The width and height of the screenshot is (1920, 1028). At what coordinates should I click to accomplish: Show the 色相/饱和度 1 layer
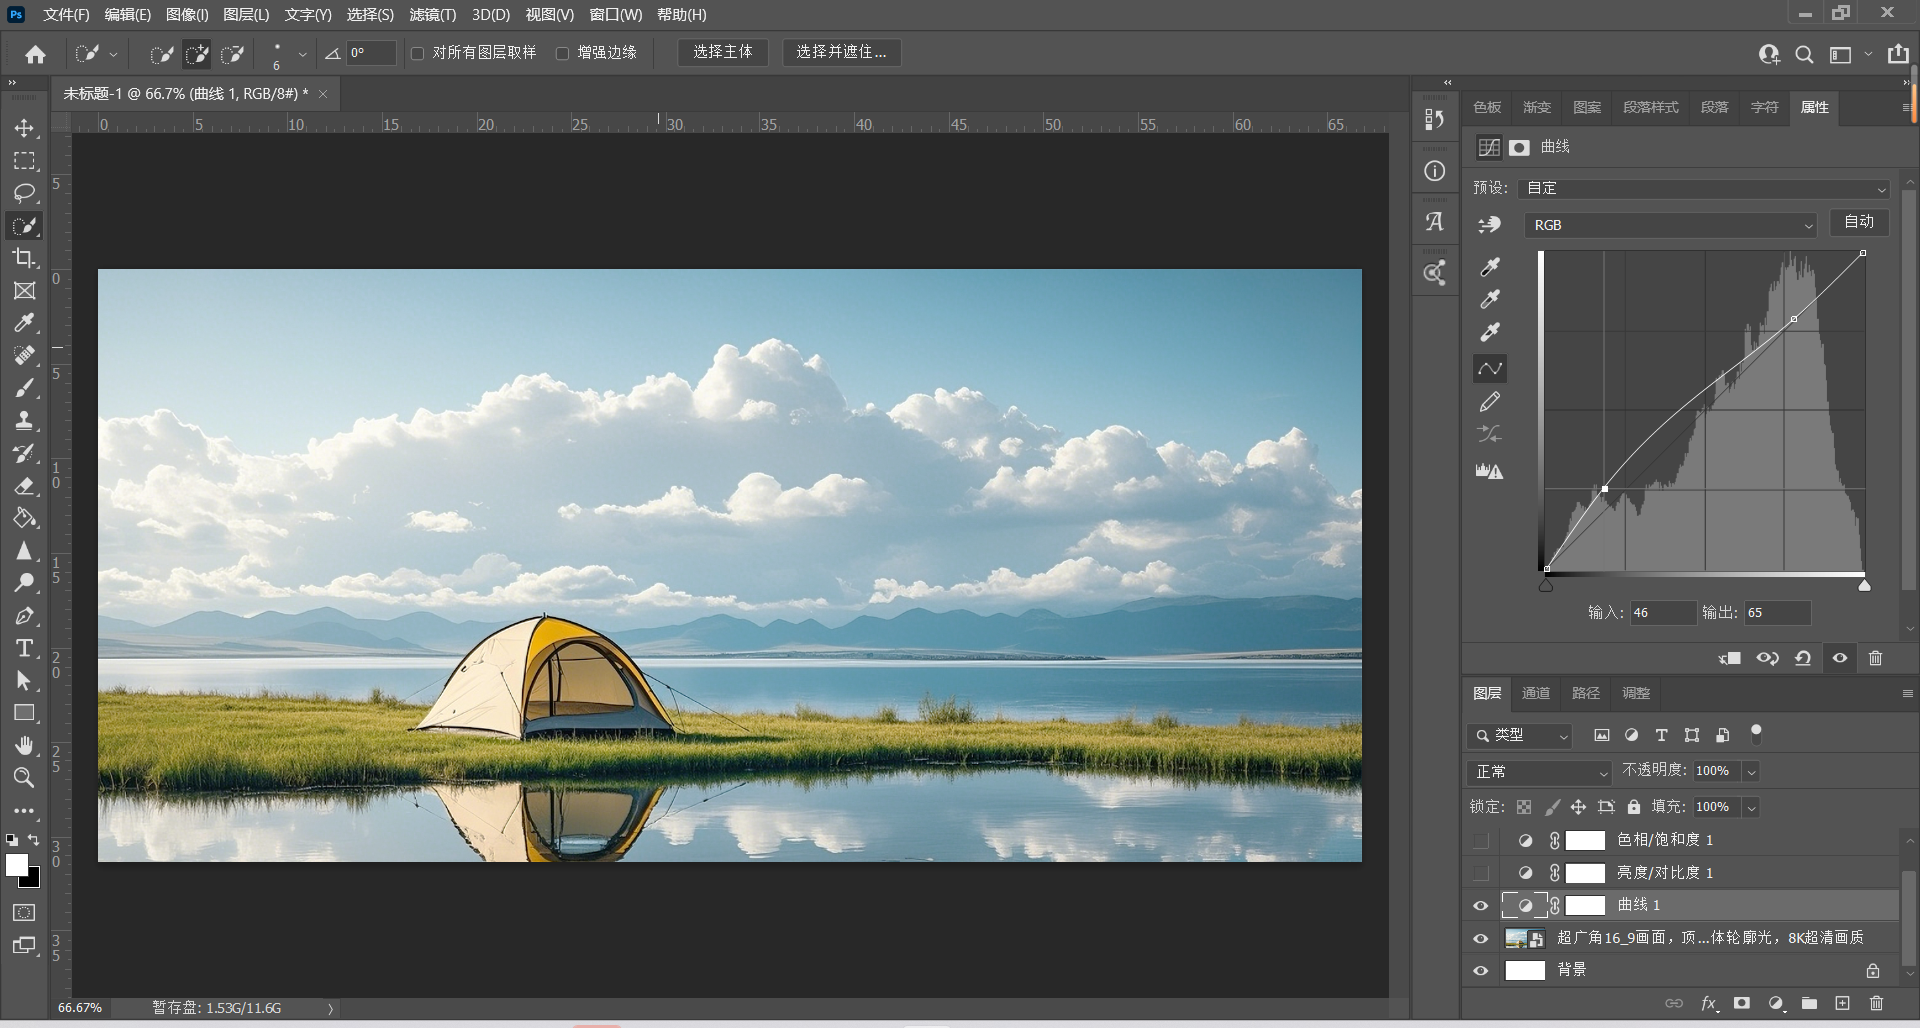1481,841
